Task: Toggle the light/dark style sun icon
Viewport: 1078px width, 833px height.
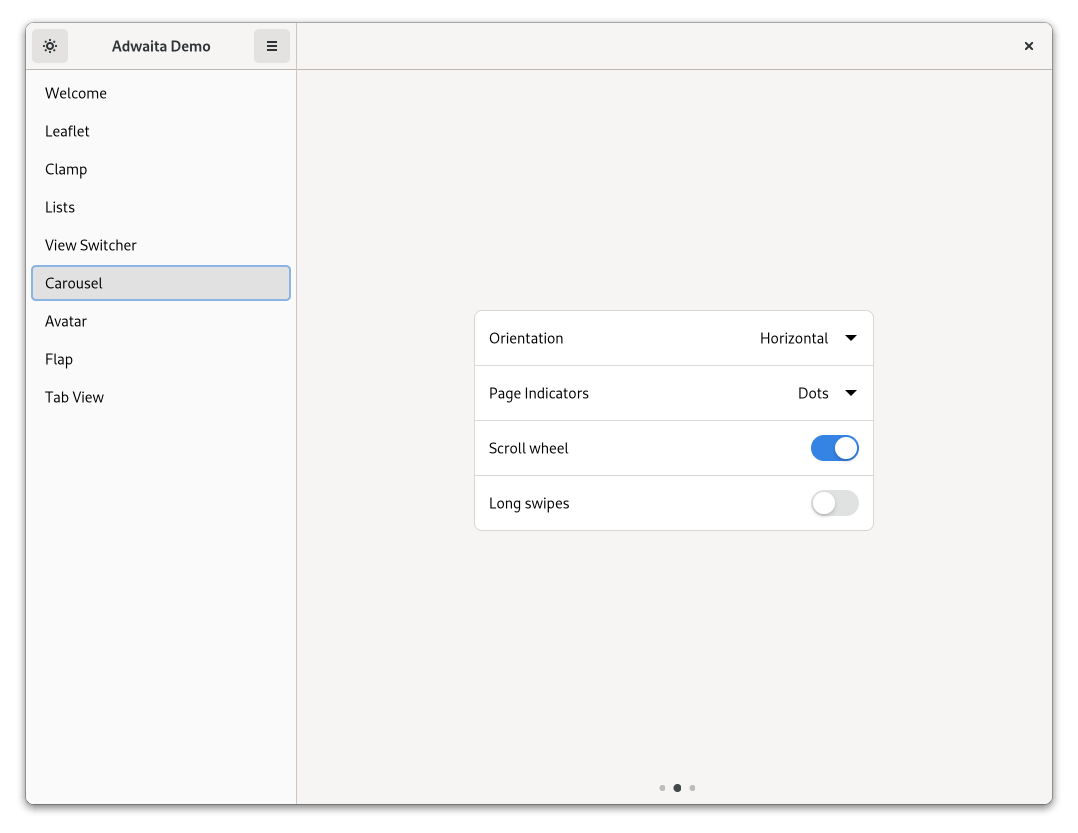Action: tap(50, 46)
